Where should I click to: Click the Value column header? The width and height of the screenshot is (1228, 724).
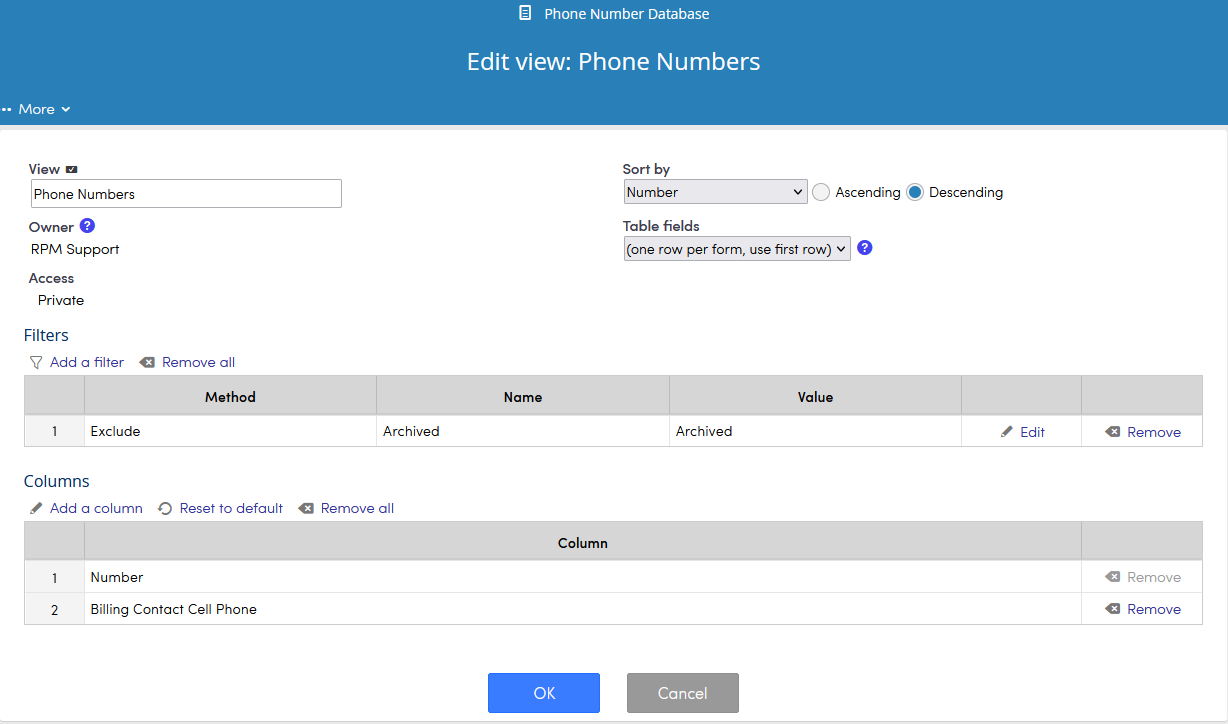pos(815,397)
